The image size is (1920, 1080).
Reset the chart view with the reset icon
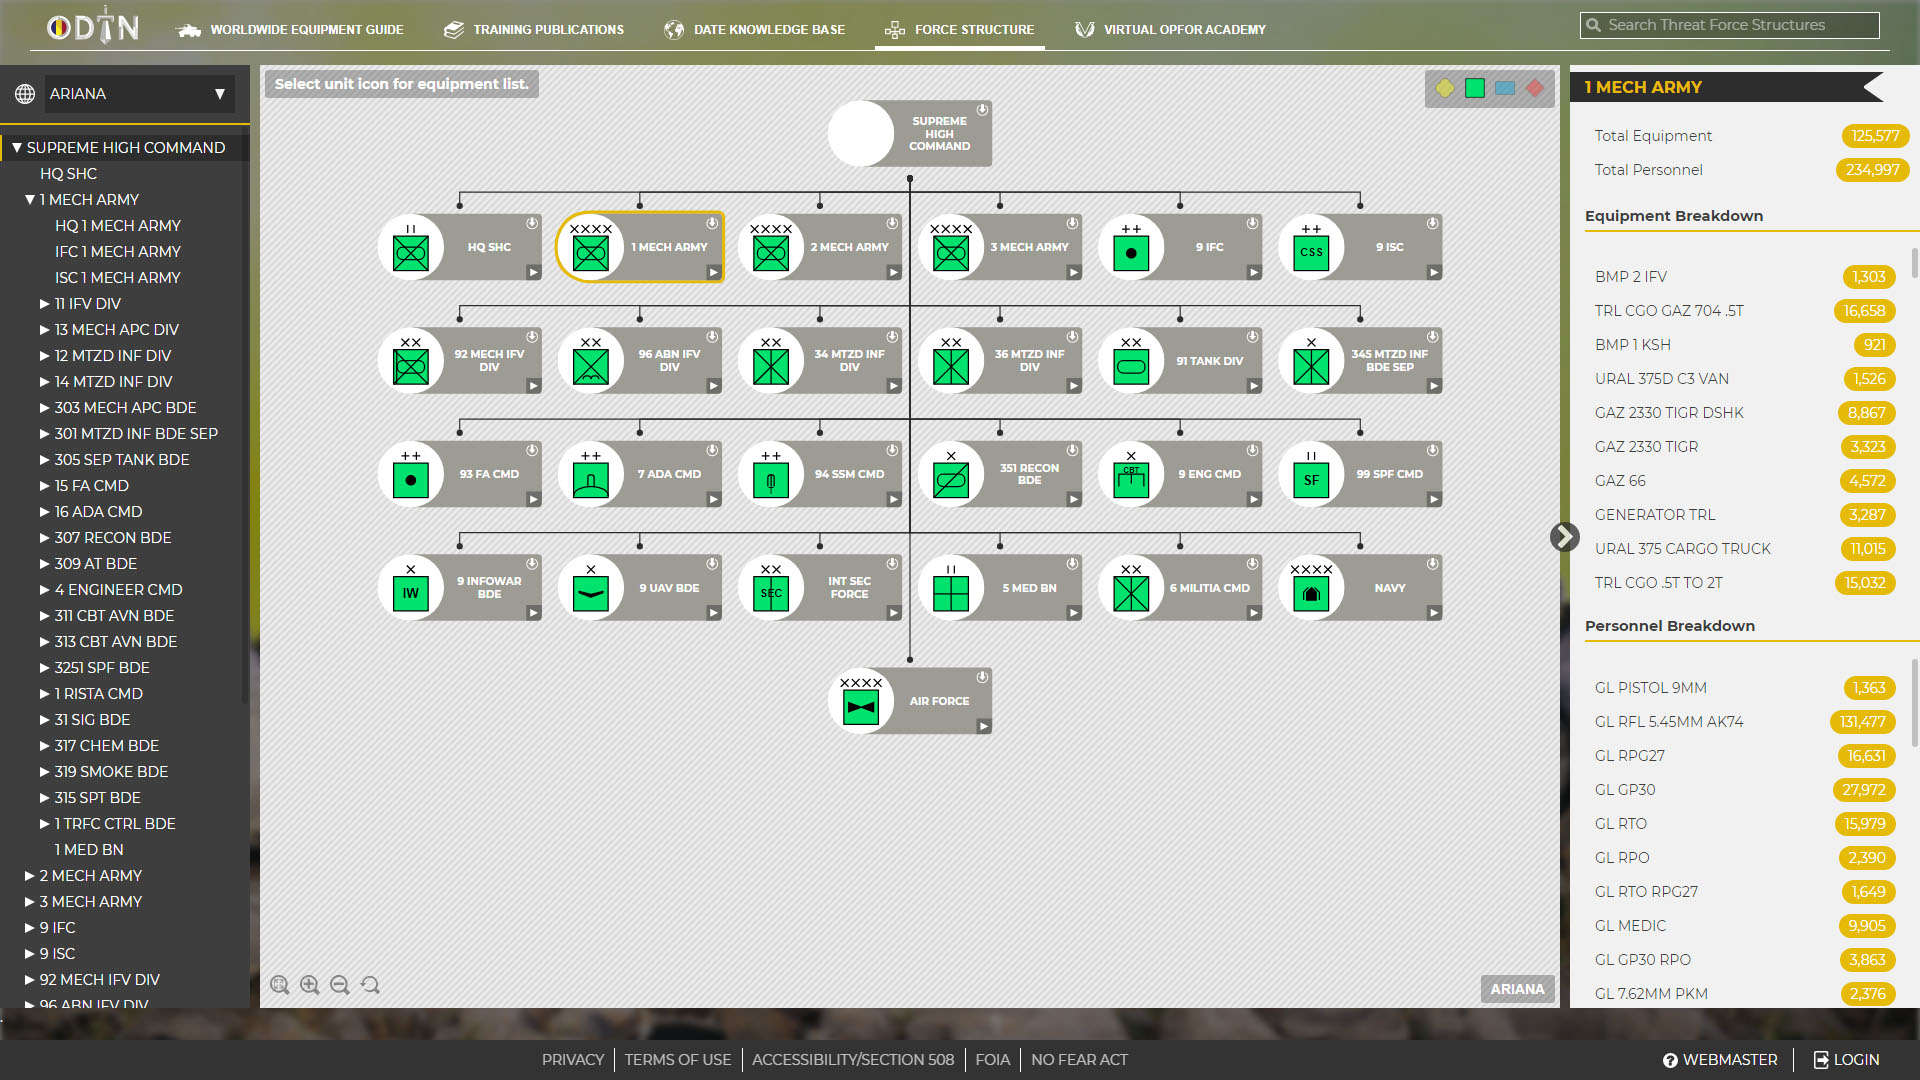(x=370, y=984)
